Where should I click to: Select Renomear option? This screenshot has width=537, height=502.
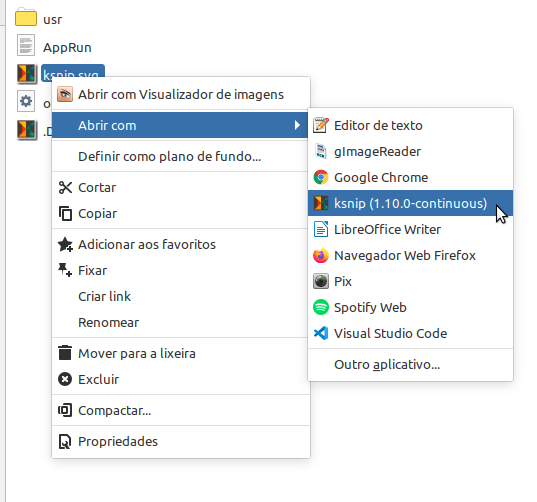click(x=181, y=323)
